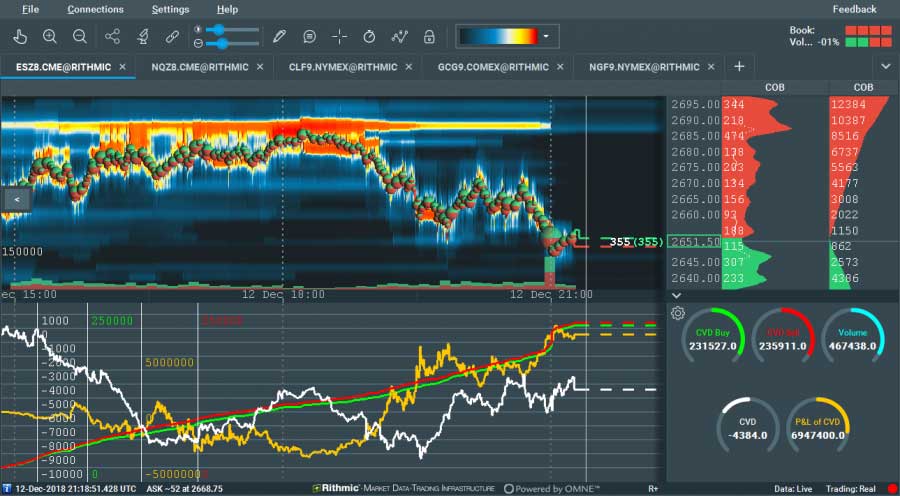This screenshot has height=496, width=900.
Task: Click the zoom out magnifier icon
Action: tap(80, 37)
